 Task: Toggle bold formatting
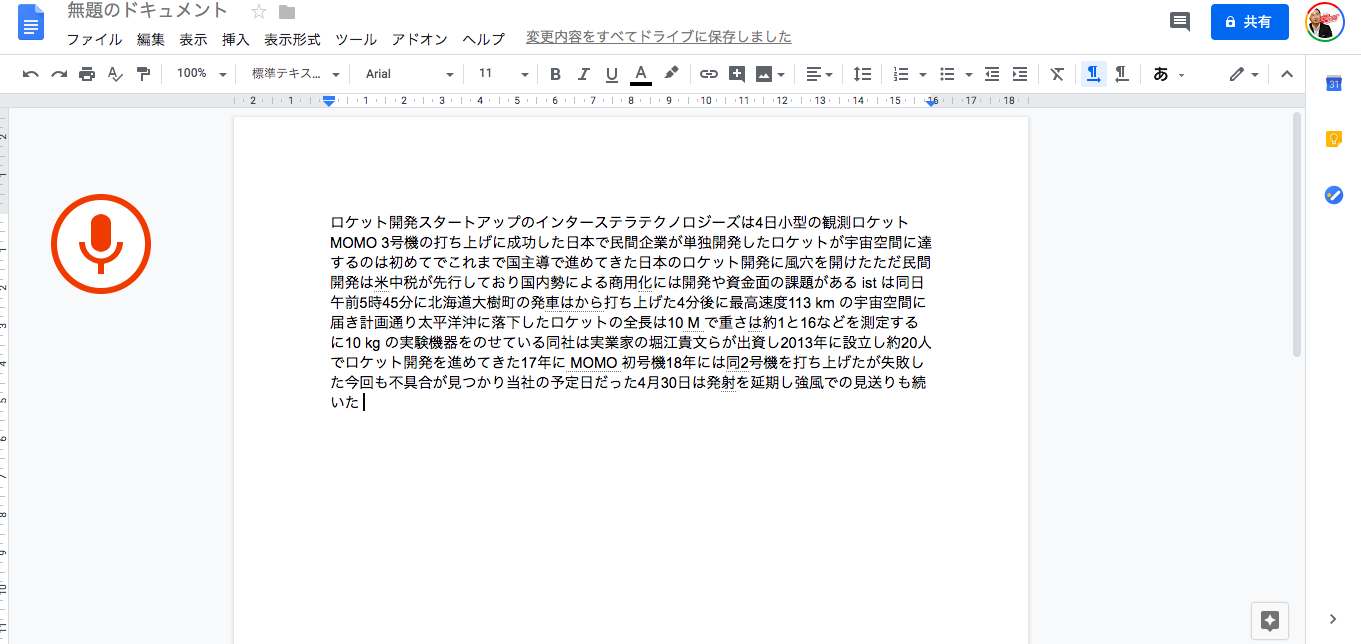tap(556, 74)
